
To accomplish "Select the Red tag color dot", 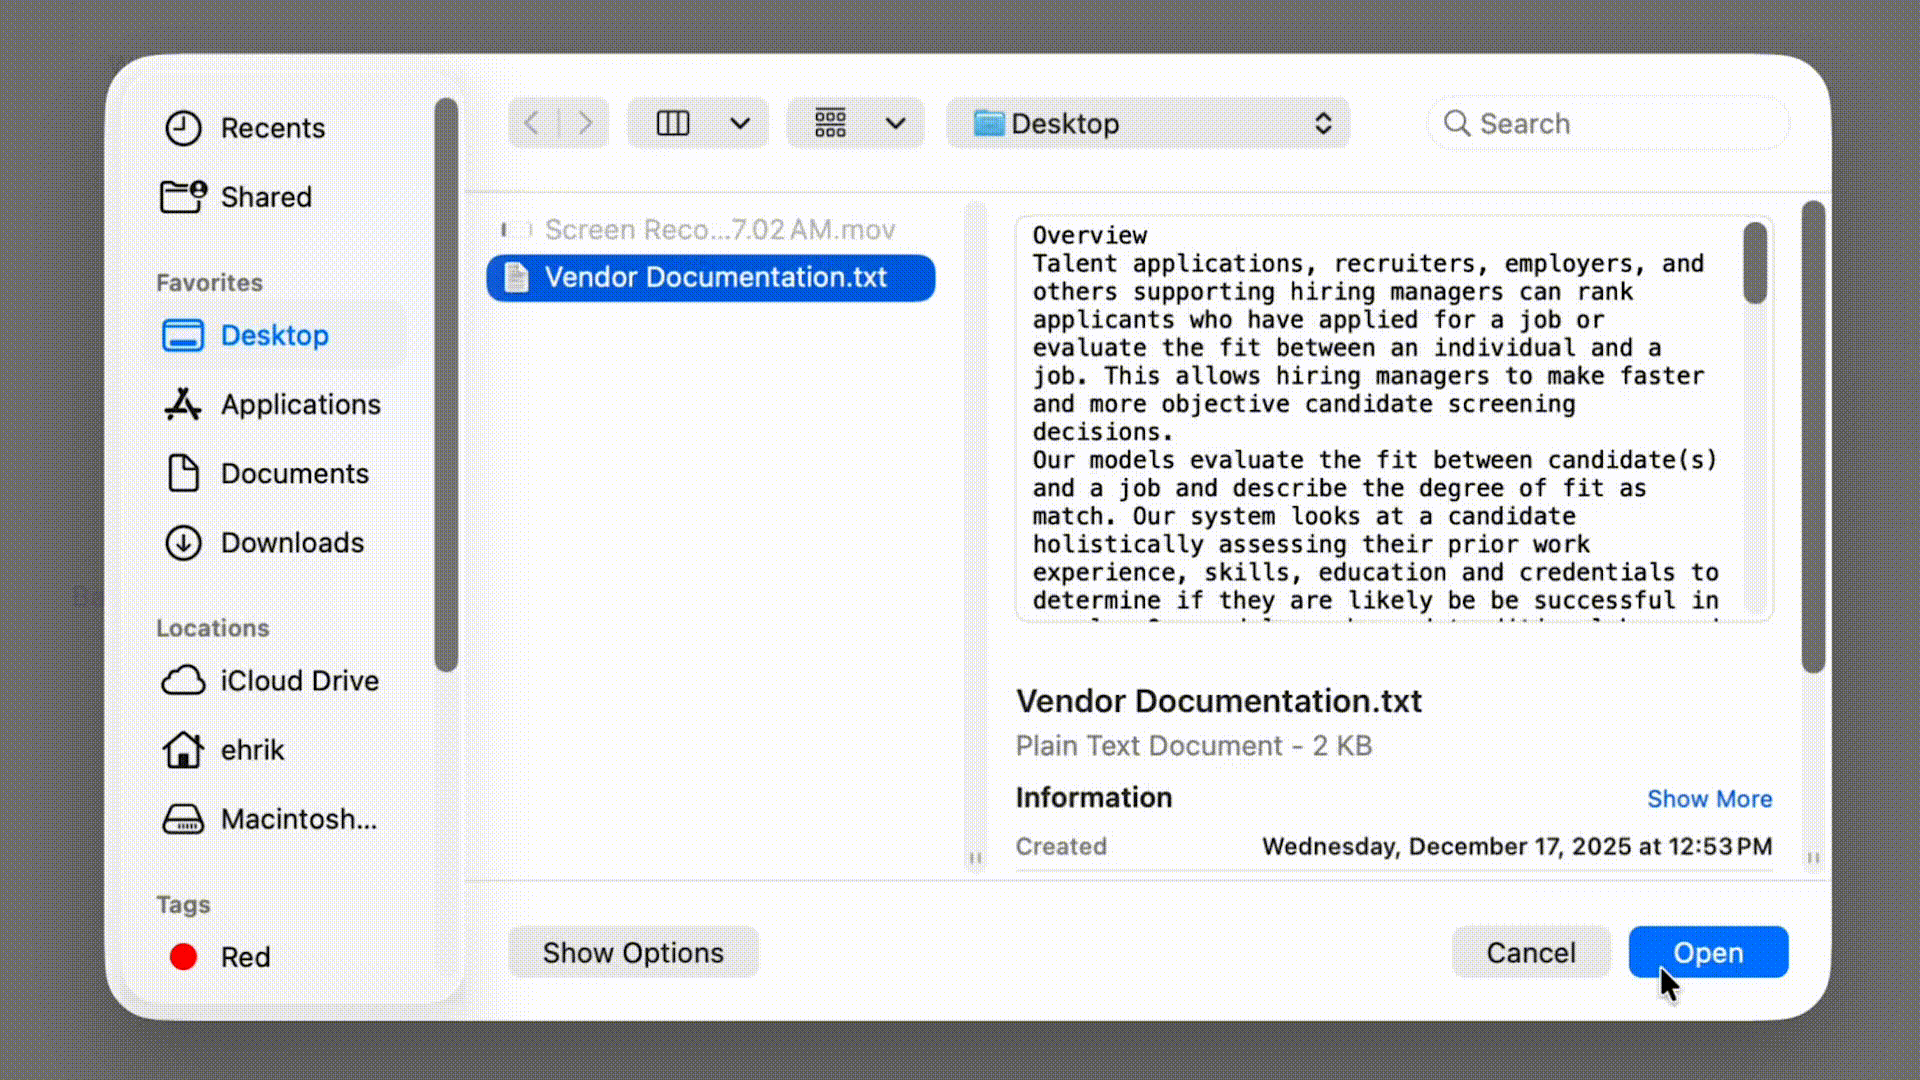I will (183, 957).
